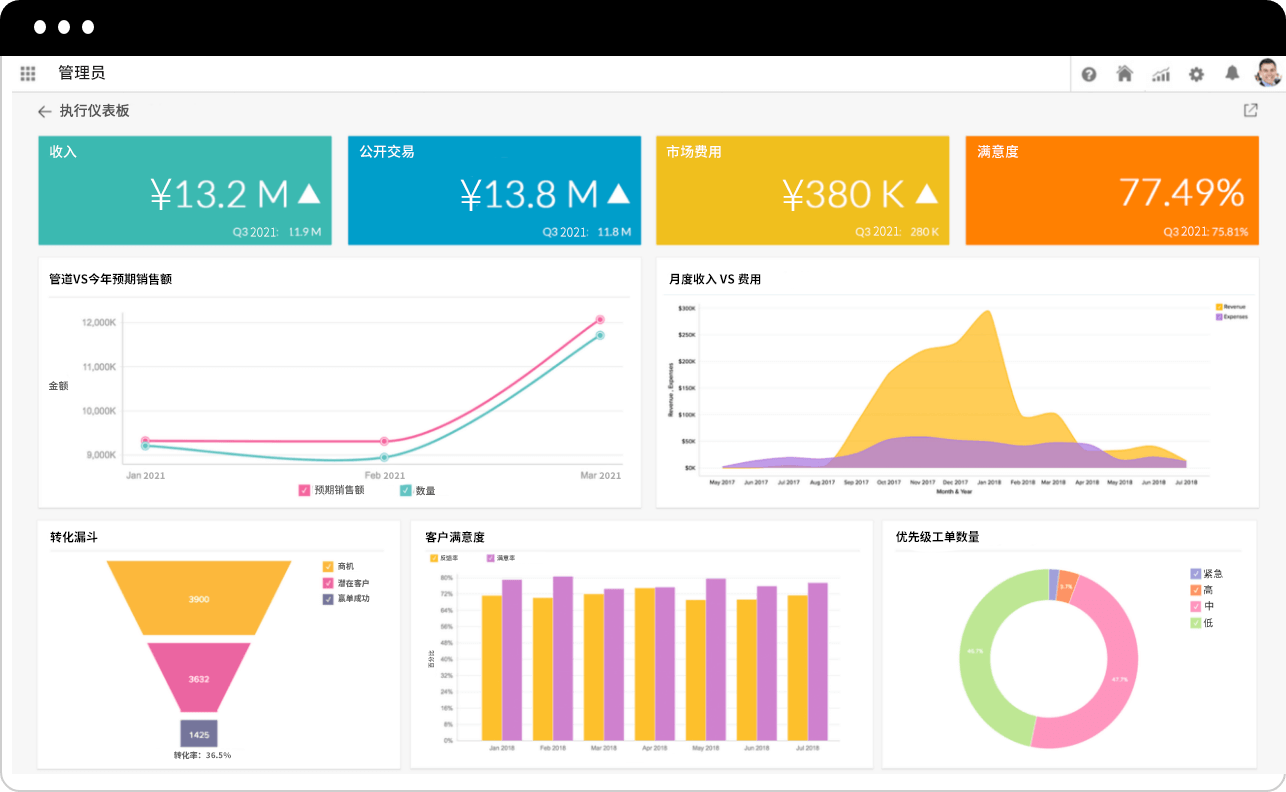
Task: Go to home via house icon
Action: click(x=1125, y=74)
